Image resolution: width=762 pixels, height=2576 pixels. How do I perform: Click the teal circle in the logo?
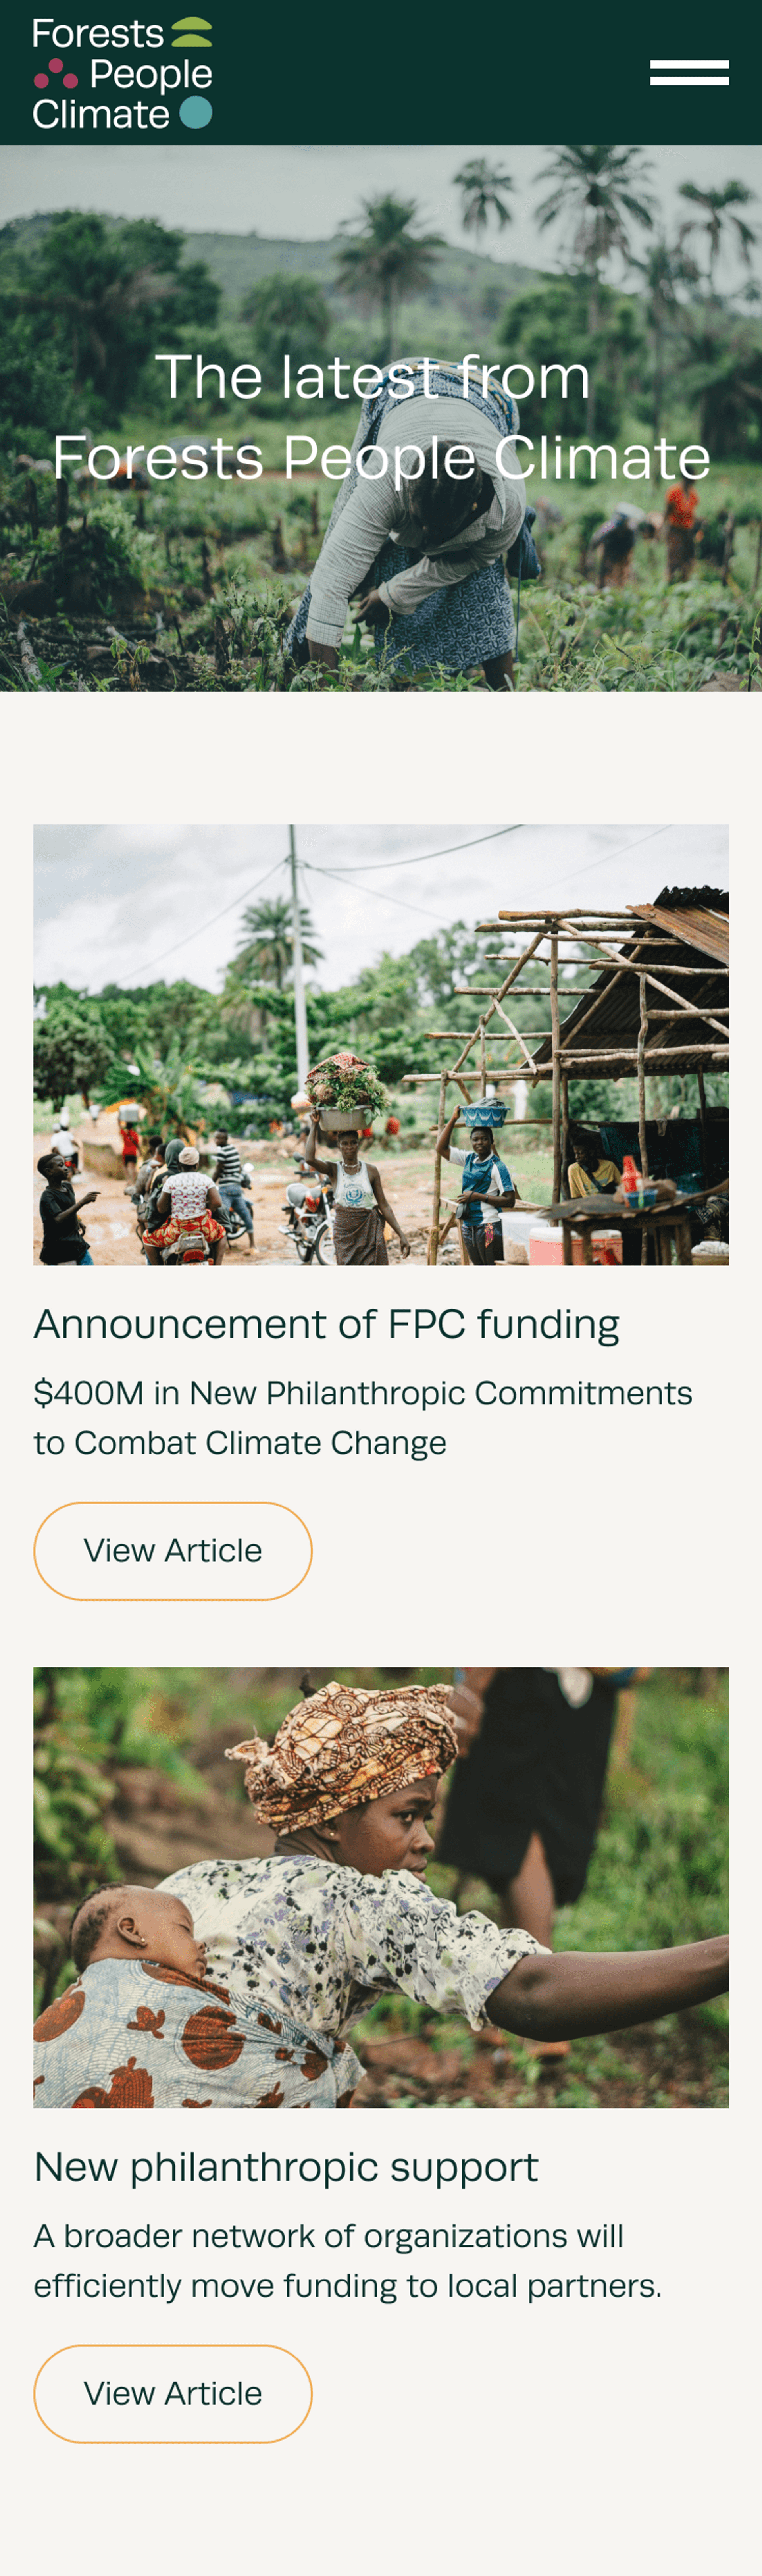(196, 113)
